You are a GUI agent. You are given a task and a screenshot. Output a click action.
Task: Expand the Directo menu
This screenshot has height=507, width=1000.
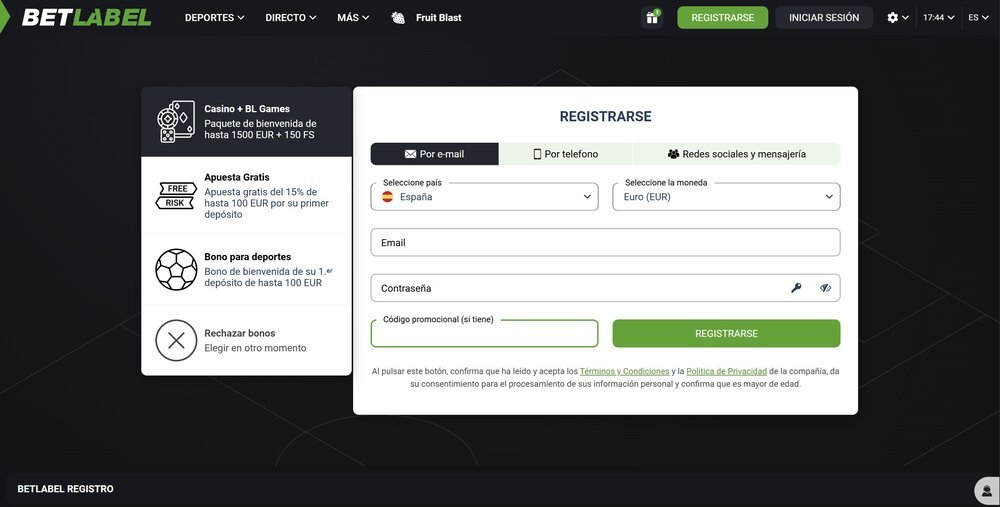[291, 18]
